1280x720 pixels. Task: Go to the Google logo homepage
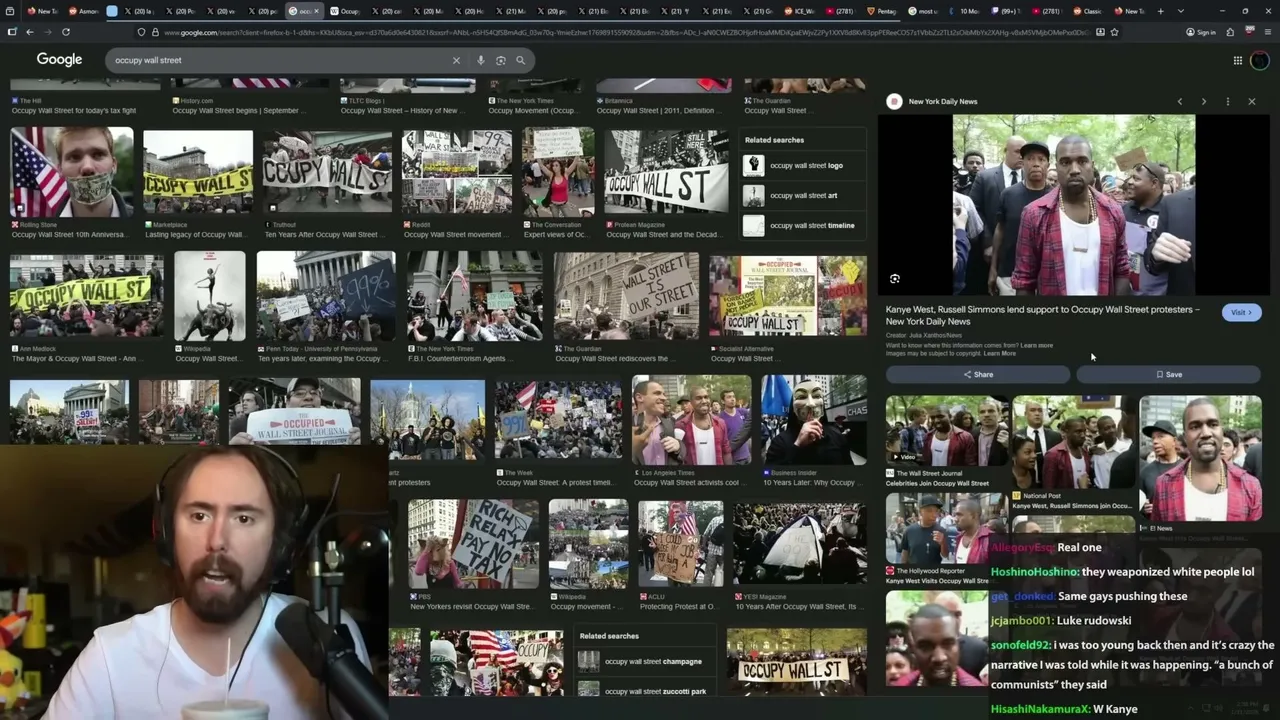tap(60, 60)
